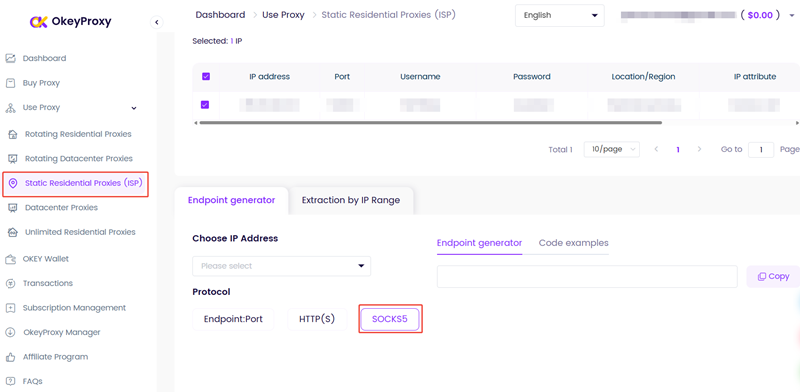Click the Static Residential Proxies pin icon
800x392 pixels.
[x=13, y=183]
